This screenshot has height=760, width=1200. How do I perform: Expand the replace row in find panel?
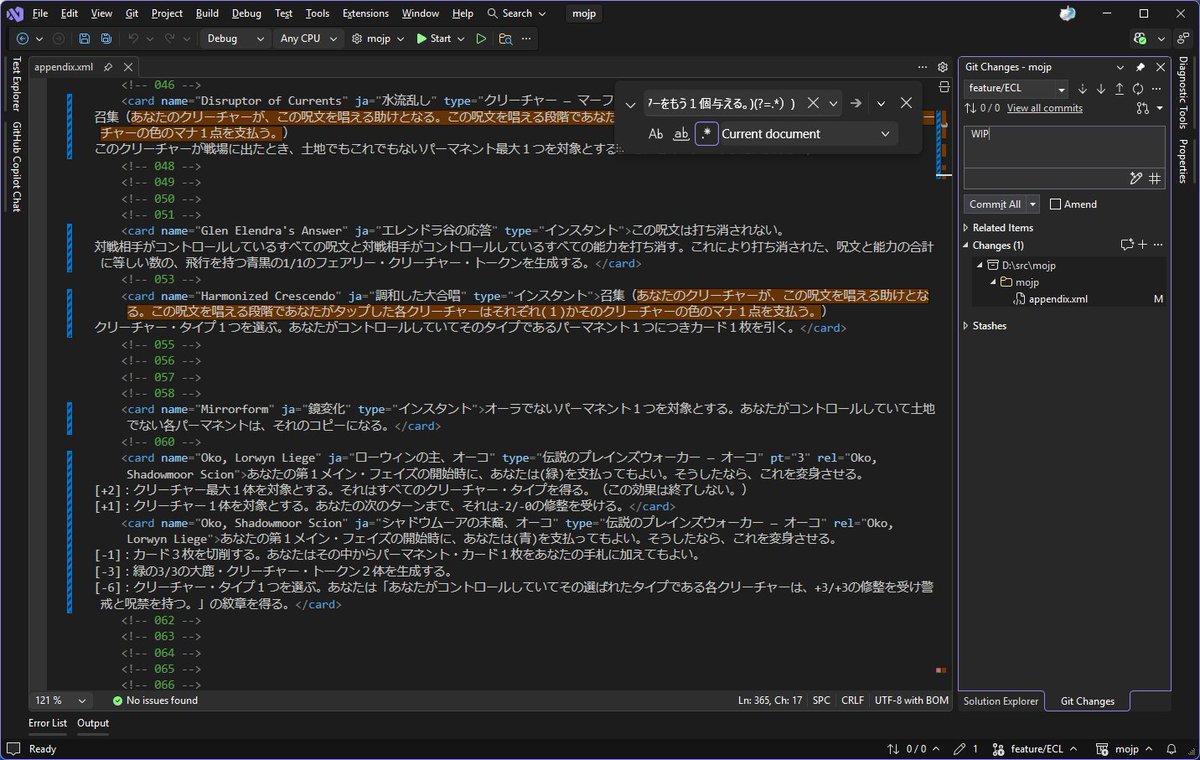(630, 104)
